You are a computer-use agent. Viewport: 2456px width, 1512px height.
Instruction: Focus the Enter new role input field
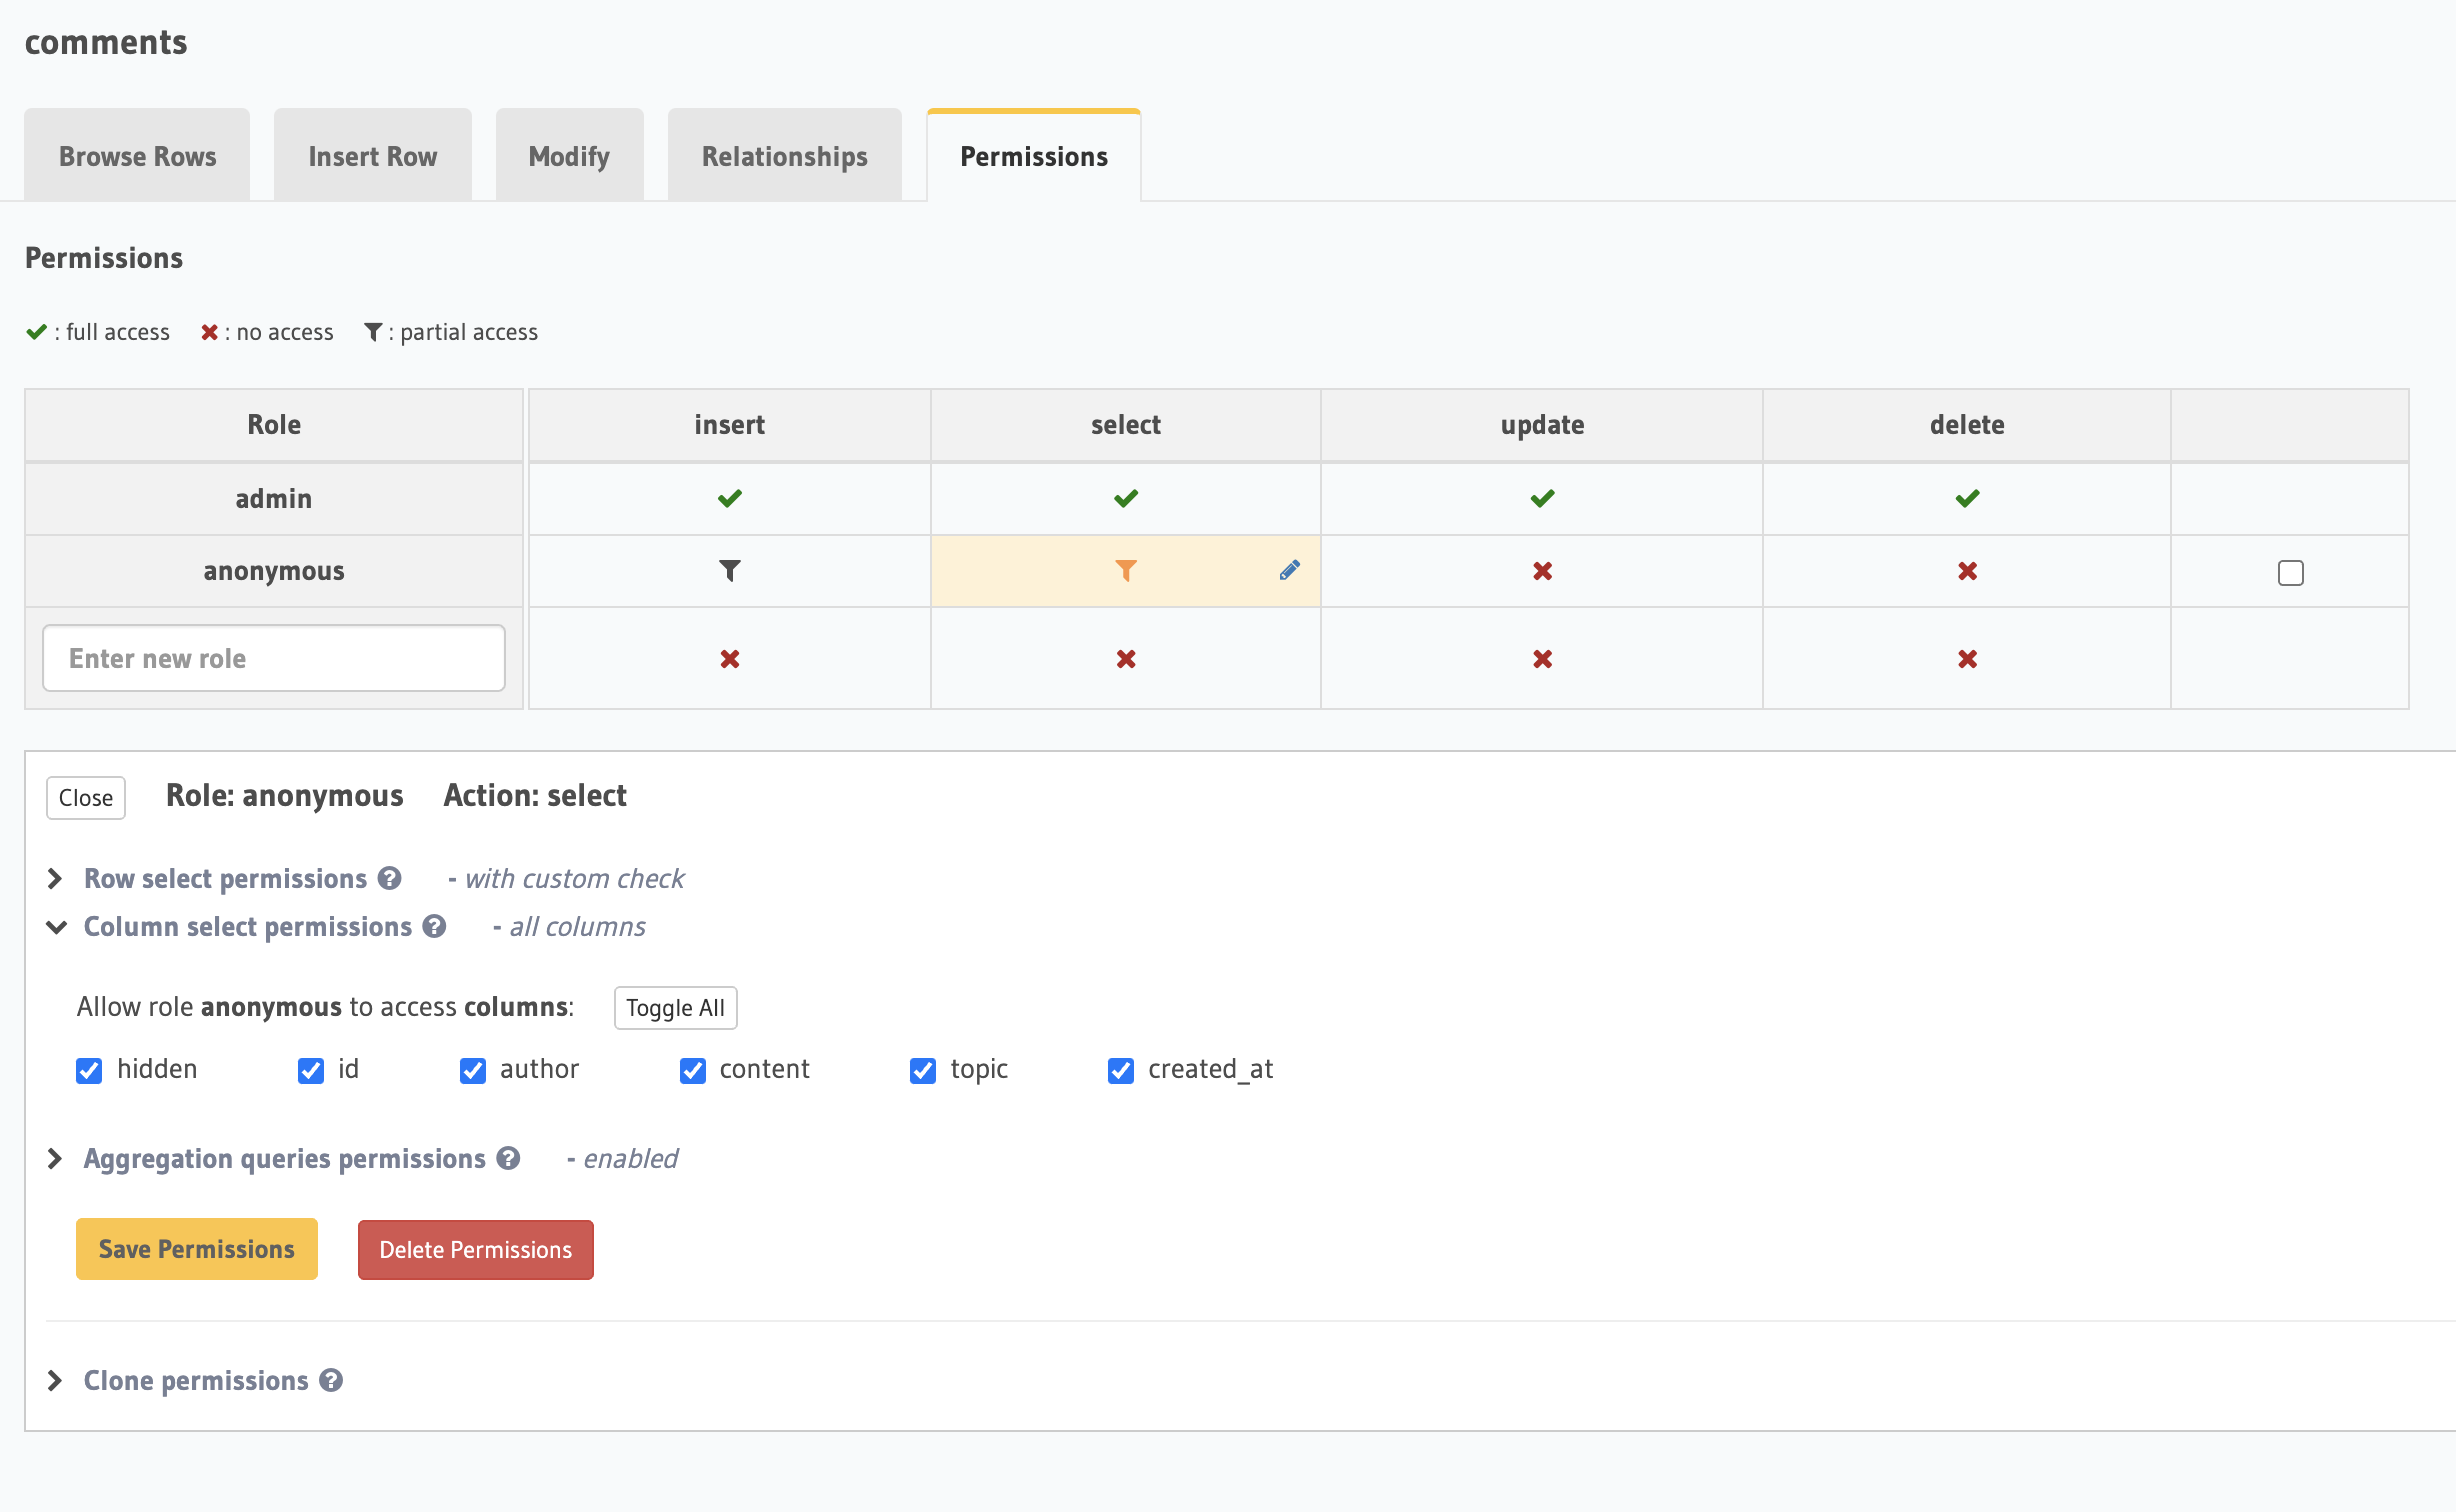coord(274,658)
